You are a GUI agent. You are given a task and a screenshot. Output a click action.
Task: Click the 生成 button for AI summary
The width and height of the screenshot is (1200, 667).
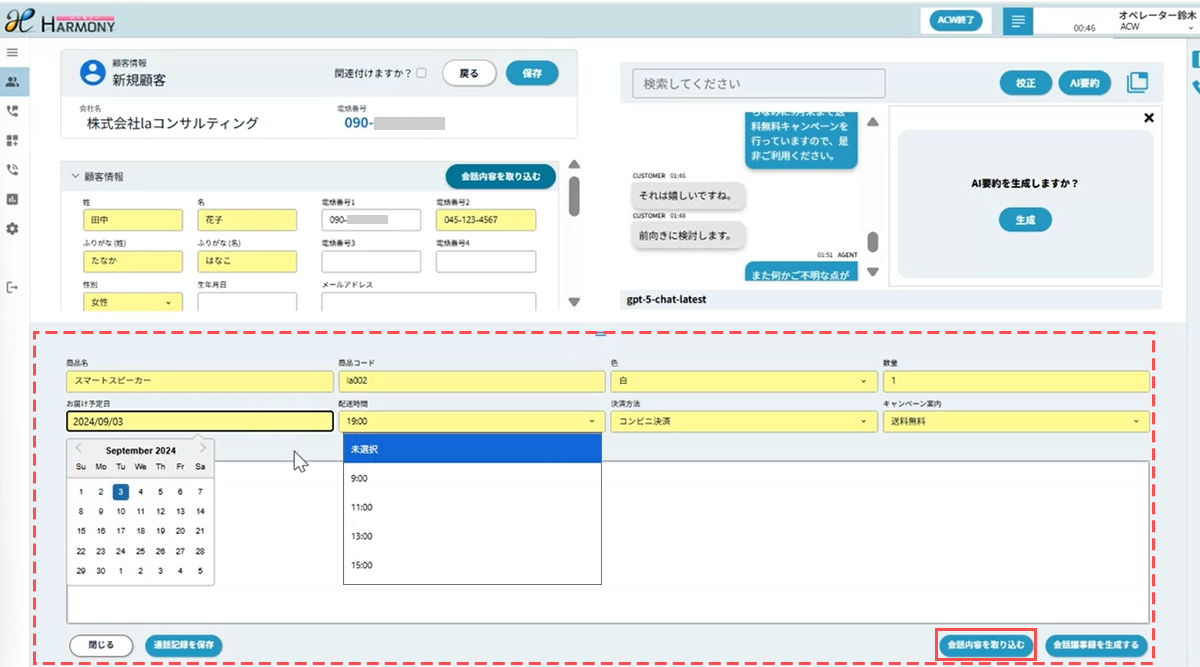coord(1025,219)
